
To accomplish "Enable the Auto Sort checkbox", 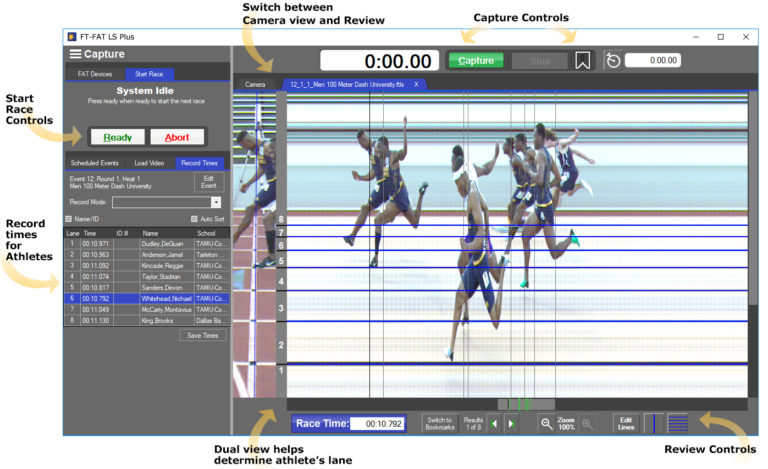I will [x=194, y=219].
